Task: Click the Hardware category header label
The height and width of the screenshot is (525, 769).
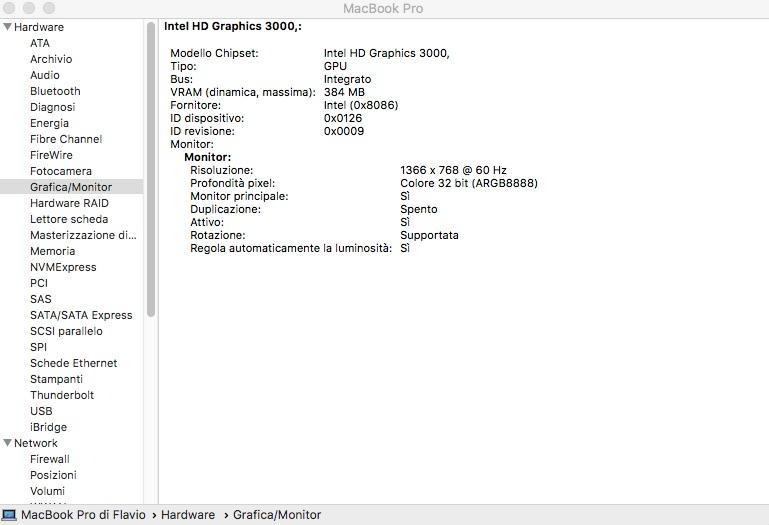Action: coord(39,27)
